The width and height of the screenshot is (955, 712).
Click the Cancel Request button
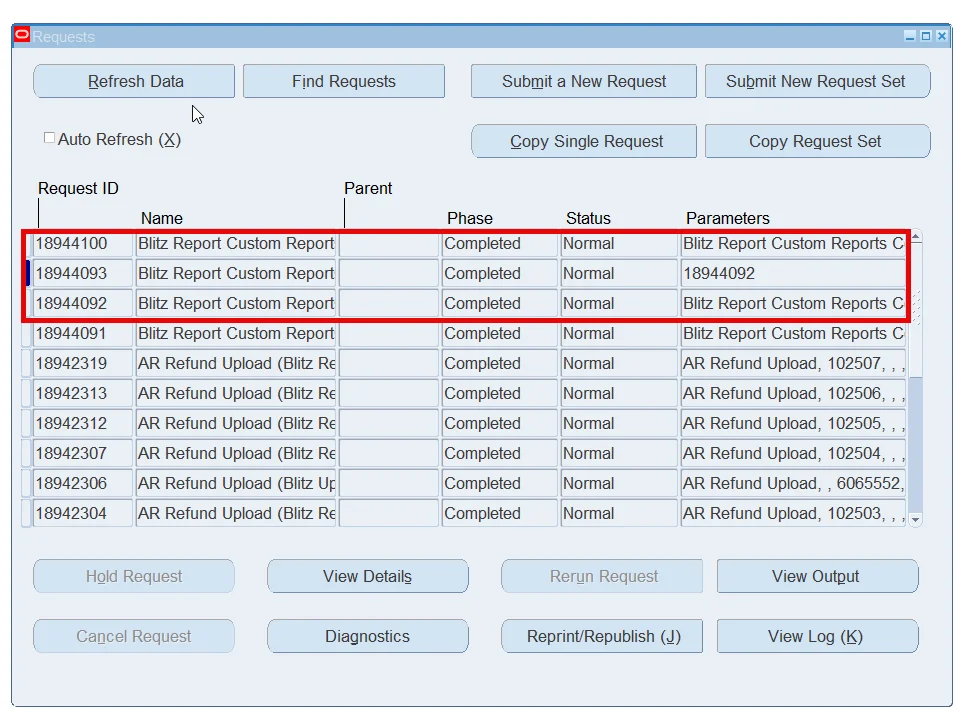[x=134, y=636]
